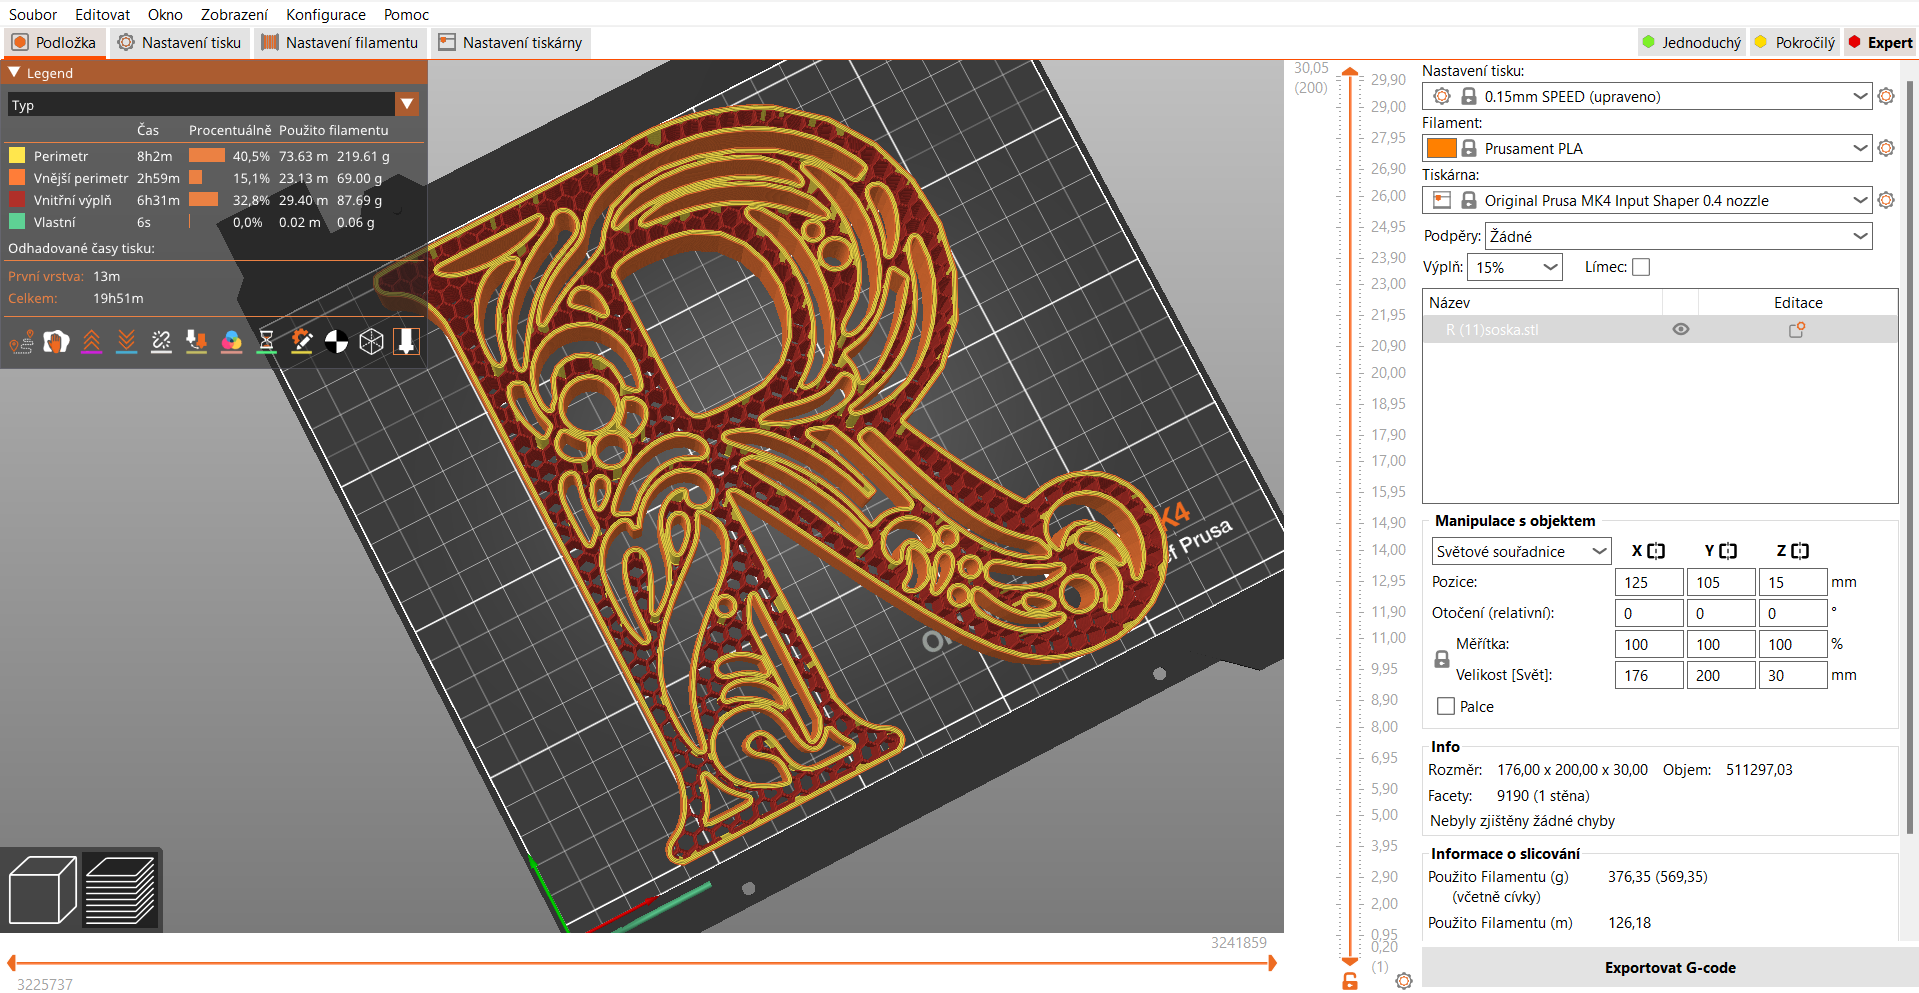Select Expert mode

click(1880, 42)
